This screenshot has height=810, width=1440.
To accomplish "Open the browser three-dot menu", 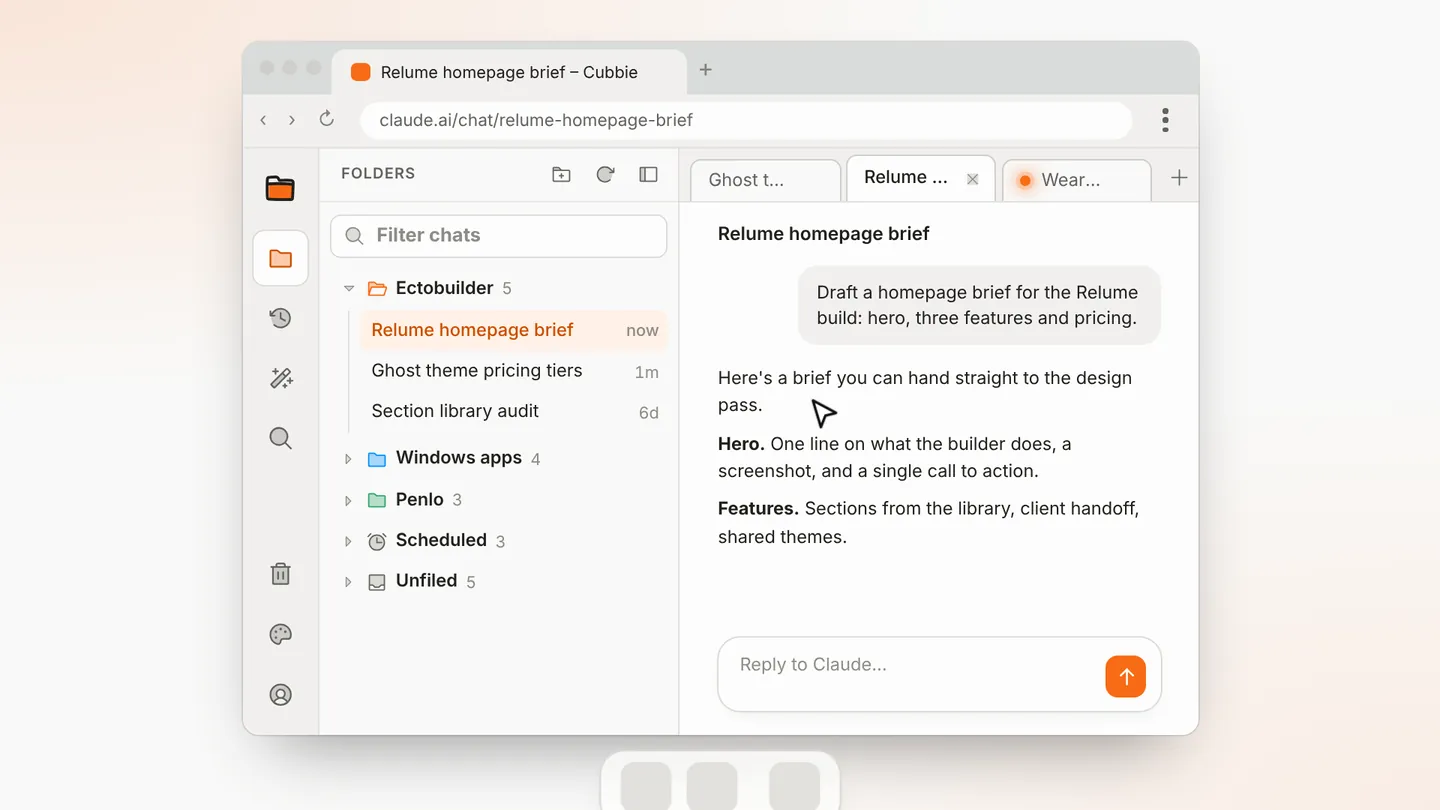I will 1165,120.
